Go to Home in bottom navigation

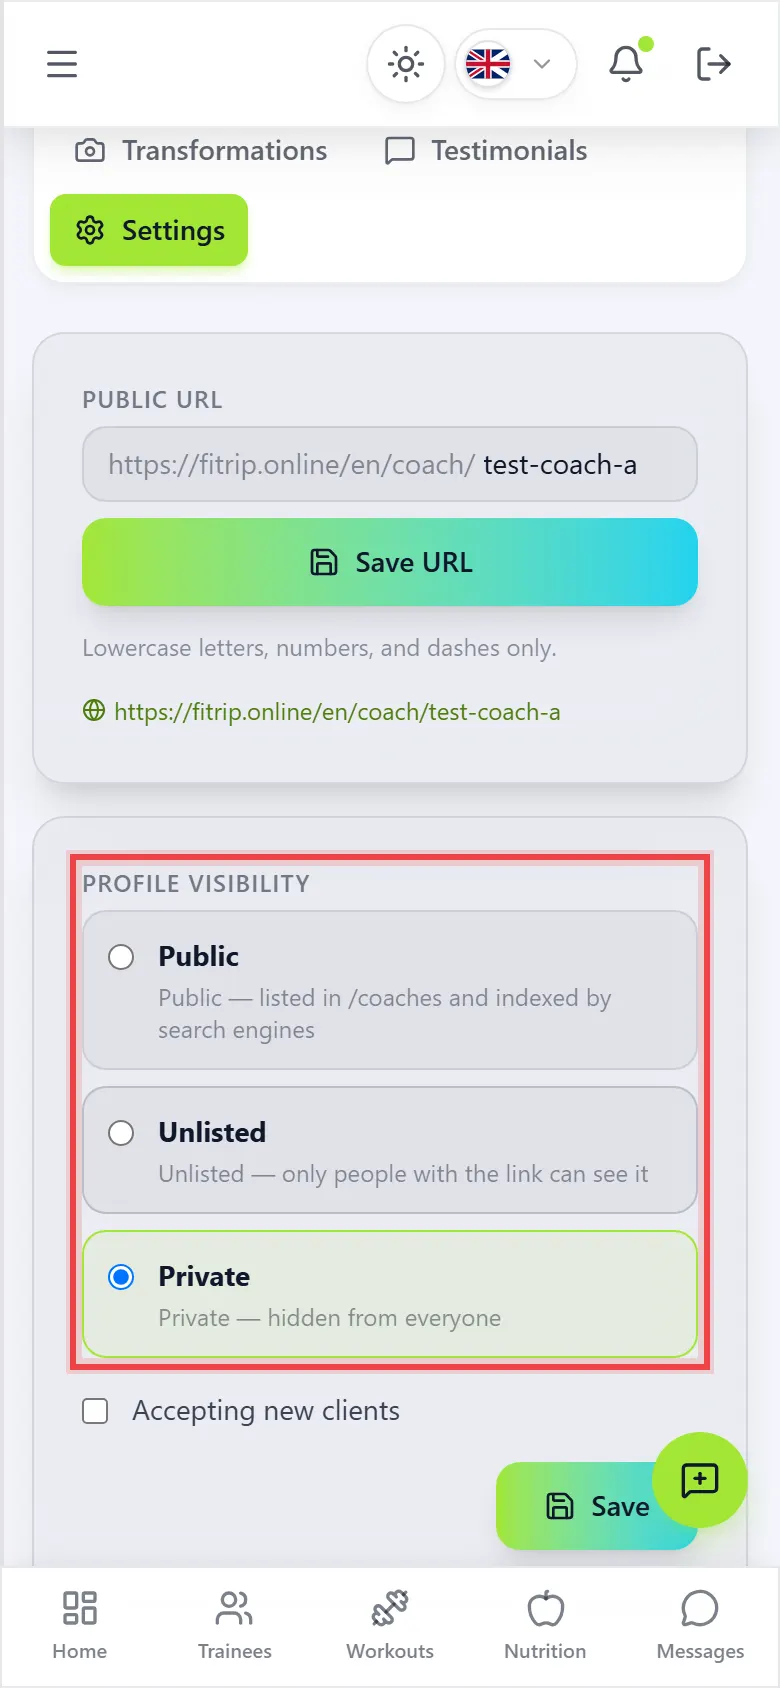[80, 1625]
